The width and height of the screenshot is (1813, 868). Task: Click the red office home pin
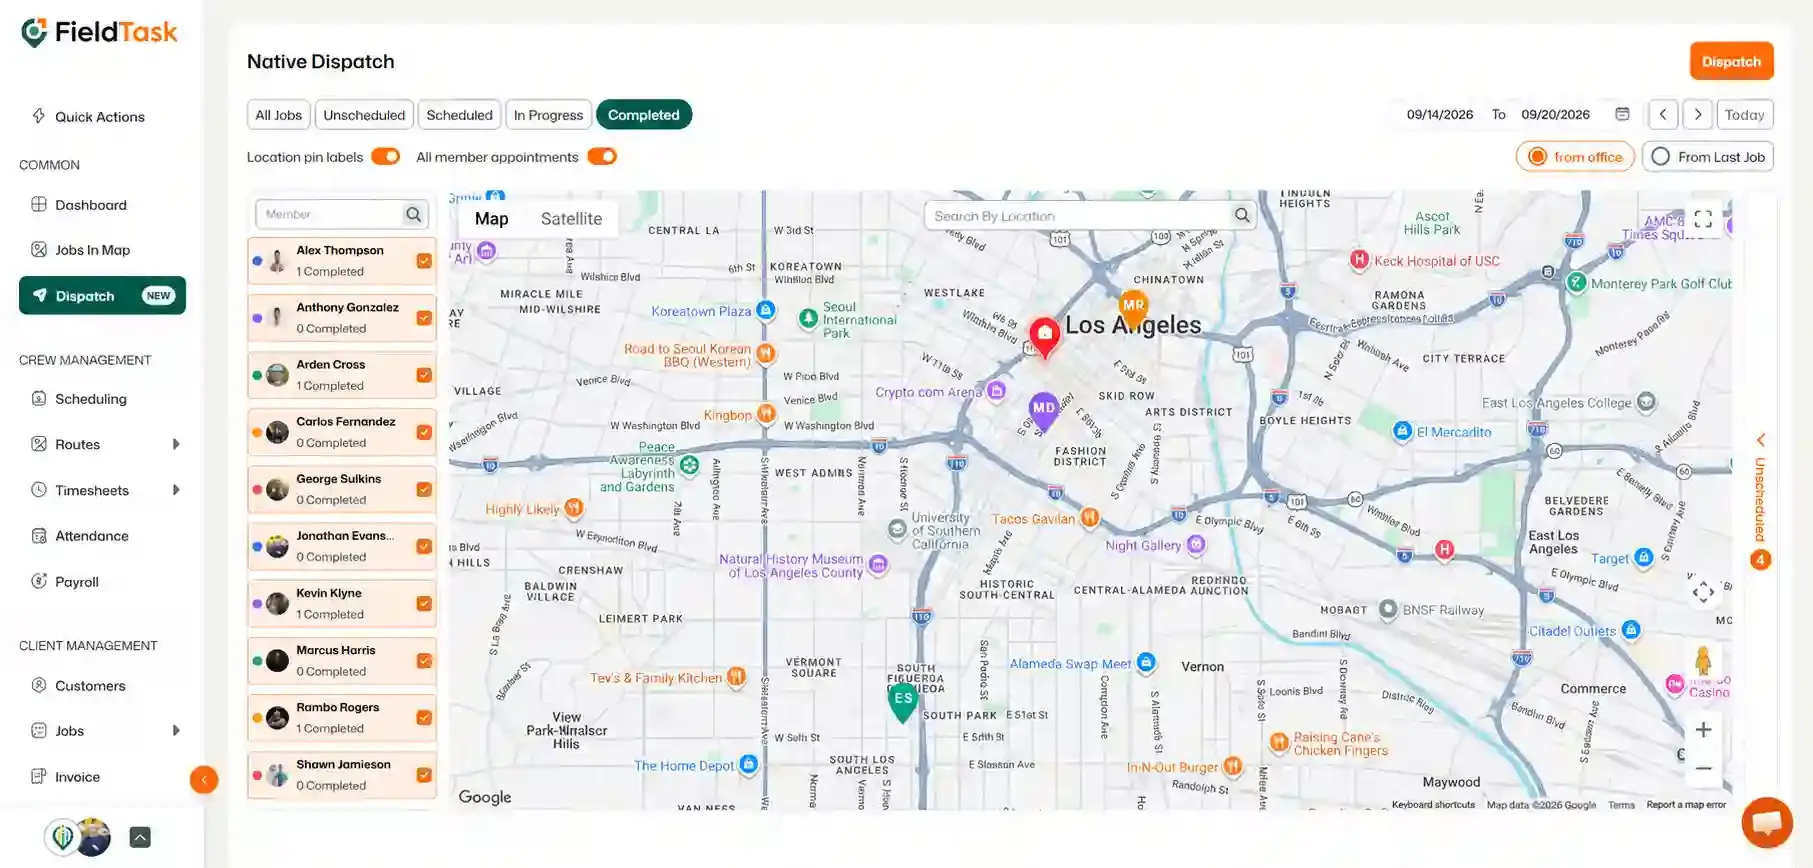[x=1044, y=338]
